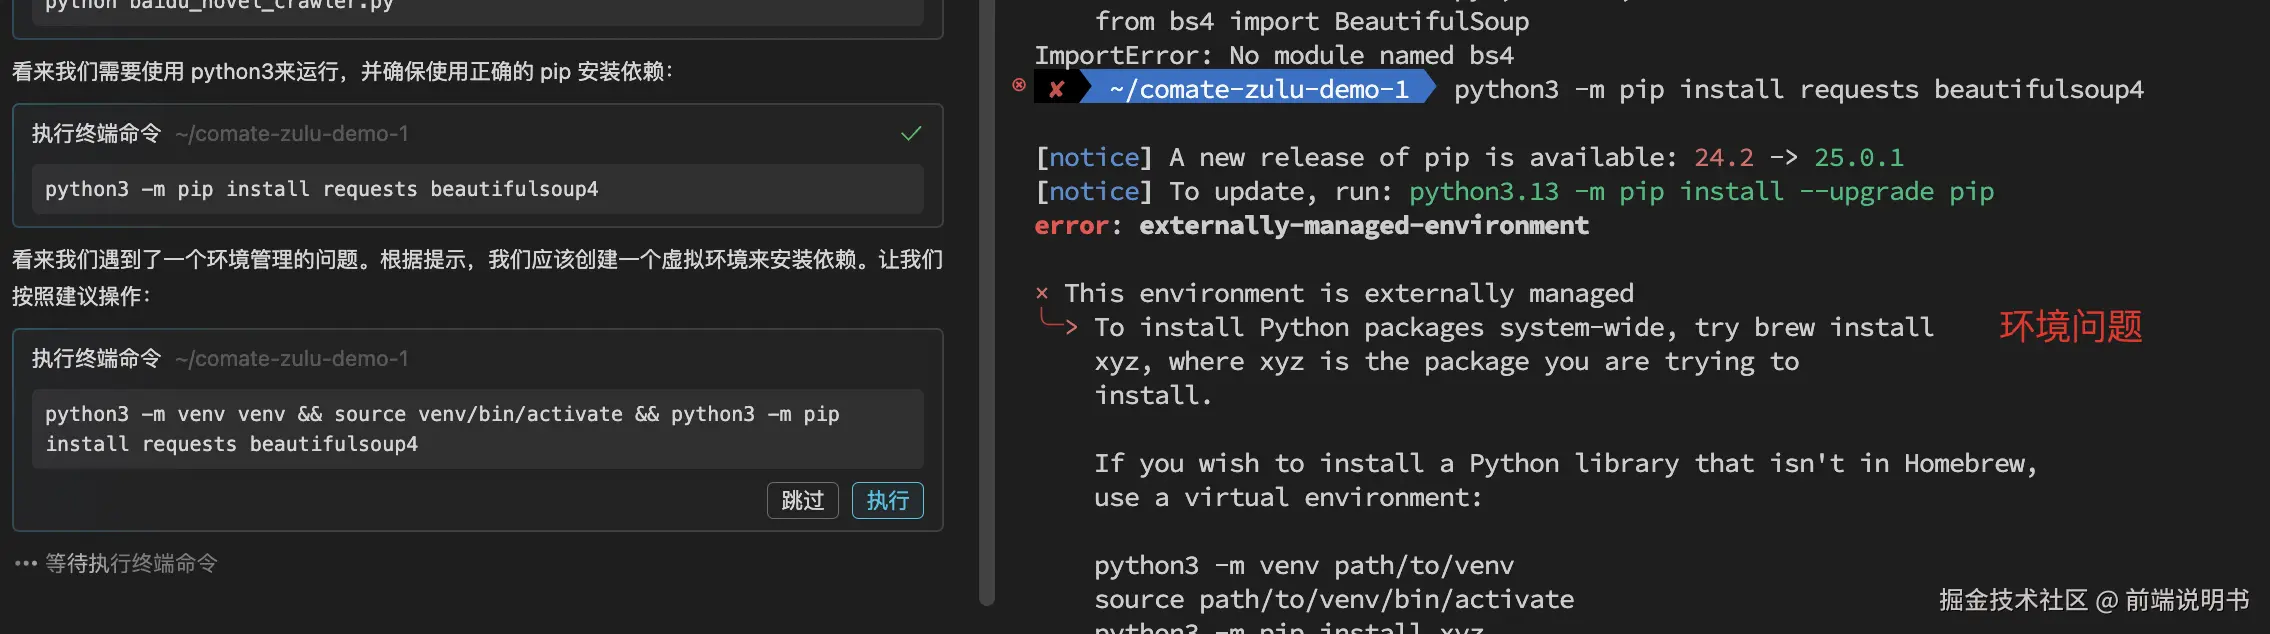This screenshot has width=2270, height=634.
Task: Click pip install command typed in terminal prompt
Action: tap(1799, 89)
